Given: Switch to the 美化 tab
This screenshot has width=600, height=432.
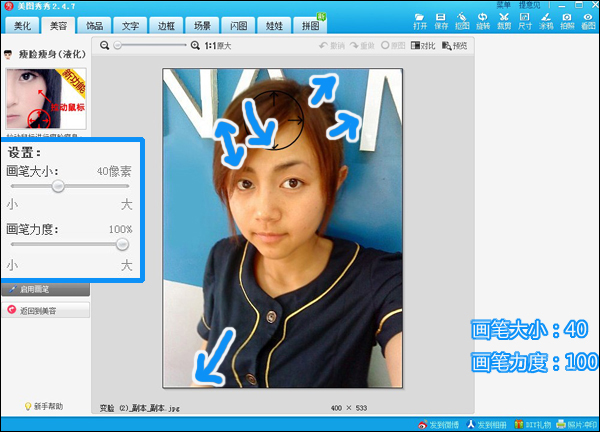Looking at the screenshot, I should pos(23,25).
